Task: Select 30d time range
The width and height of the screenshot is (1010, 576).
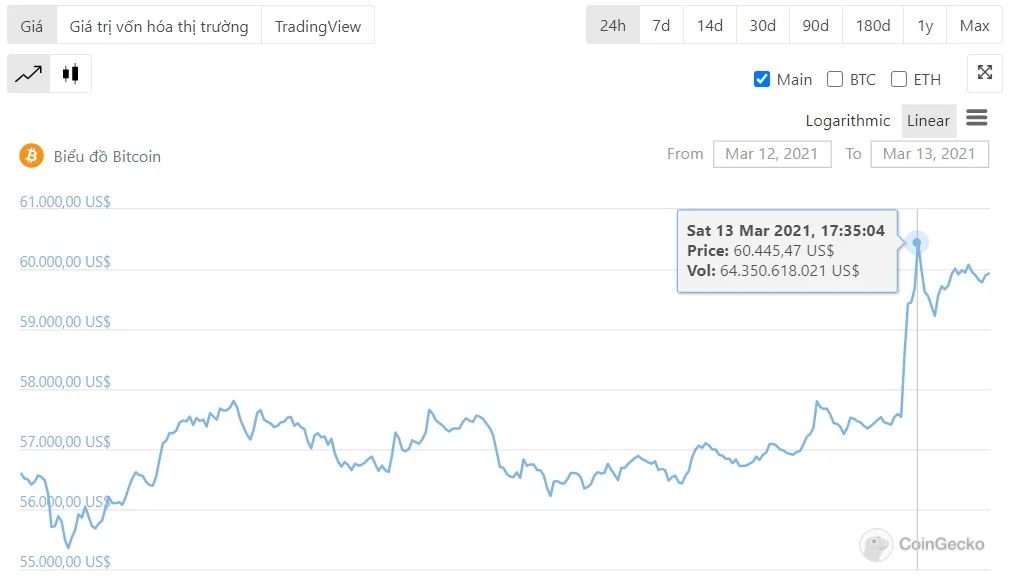Action: click(763, 25)
